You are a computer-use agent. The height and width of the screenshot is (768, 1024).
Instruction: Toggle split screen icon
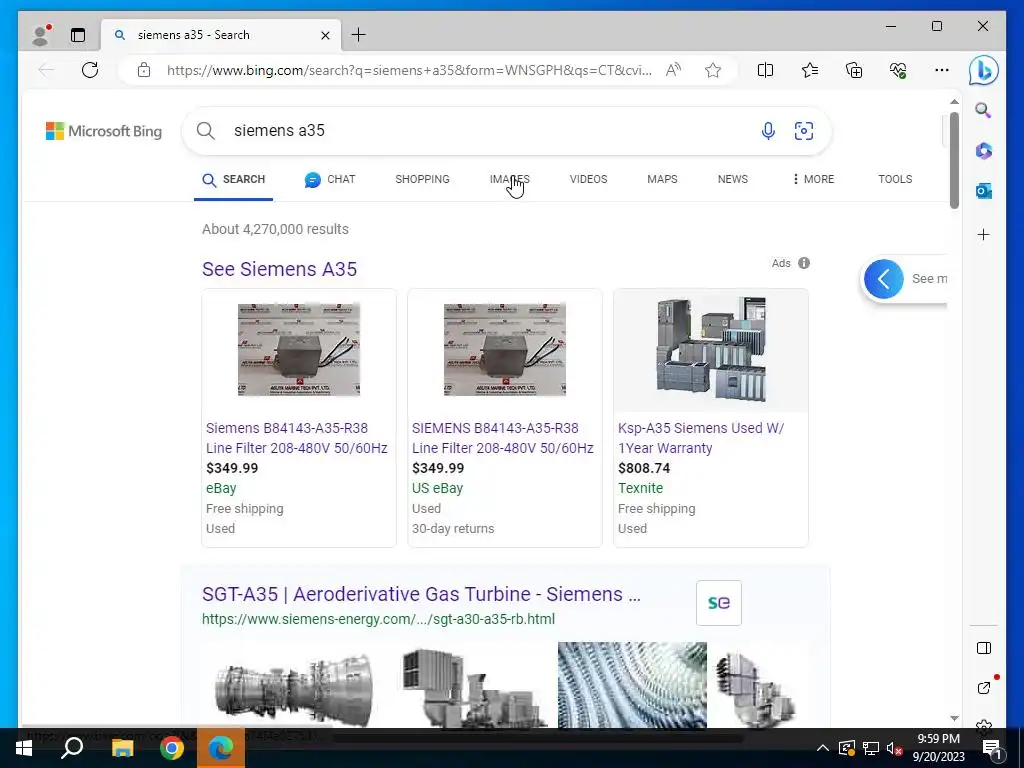click(765, 70)
